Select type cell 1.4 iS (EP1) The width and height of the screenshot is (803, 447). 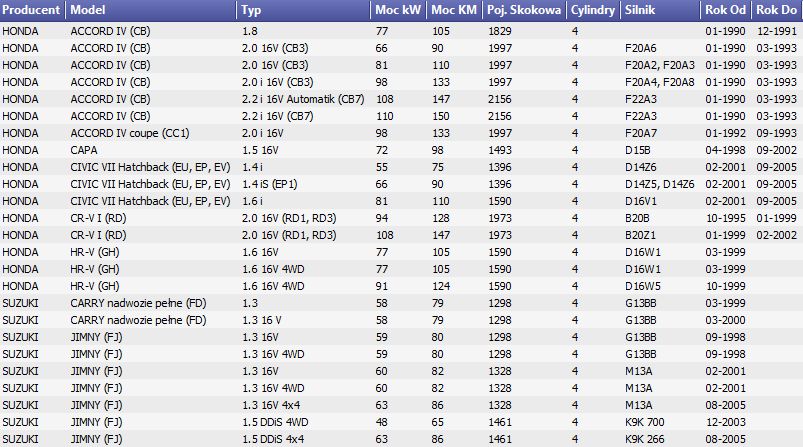point(269,184)
